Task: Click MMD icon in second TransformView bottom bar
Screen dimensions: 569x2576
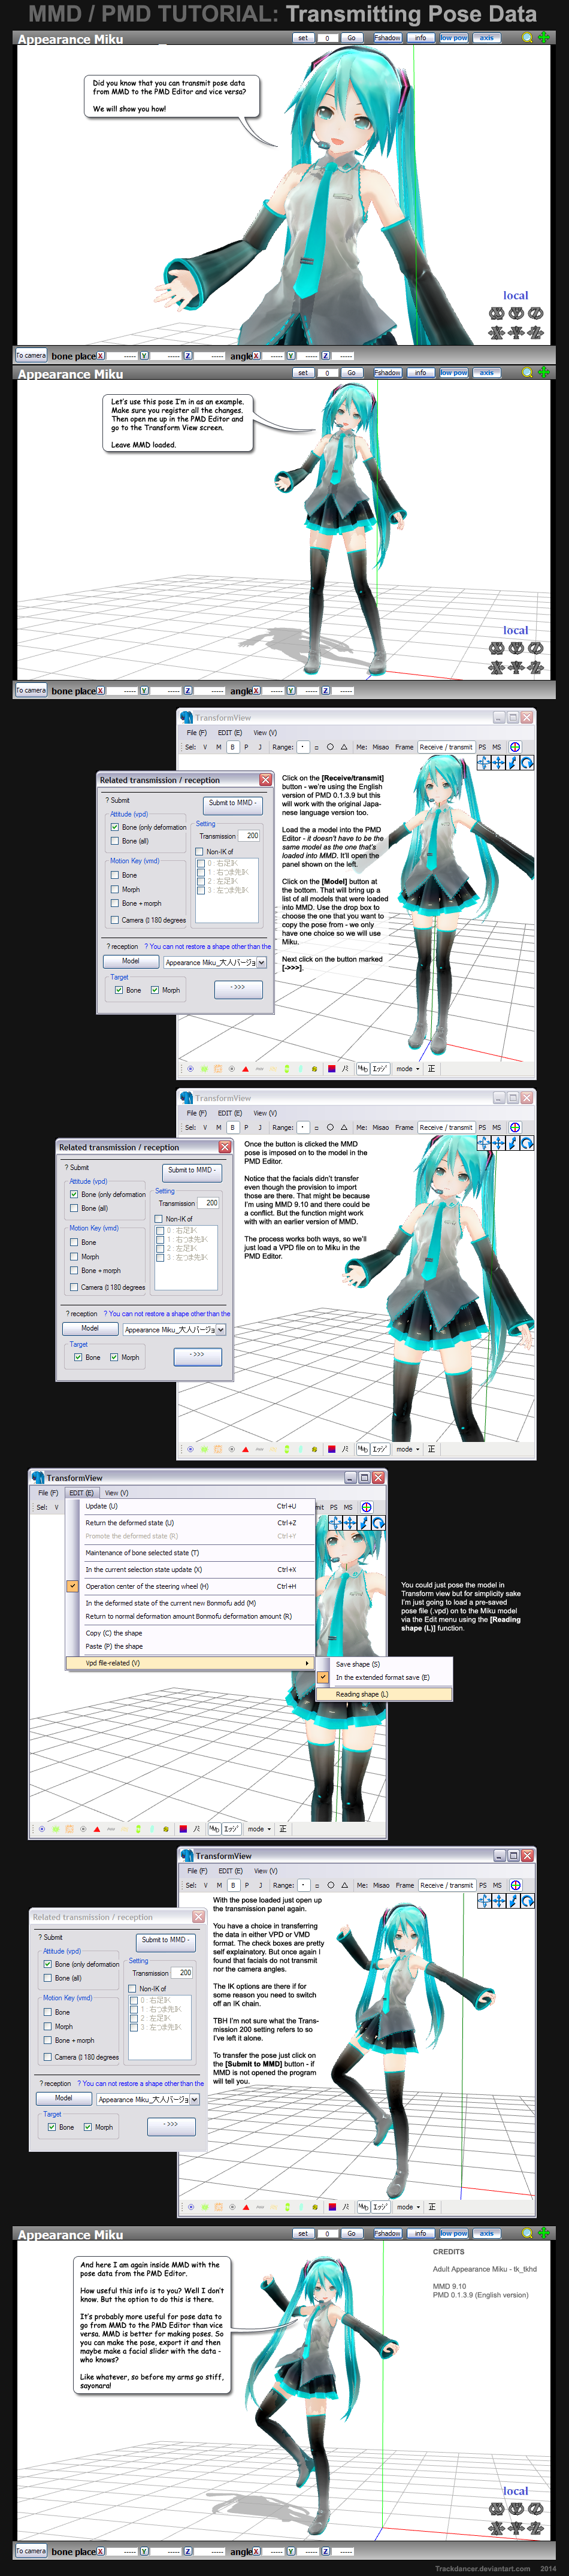Action: coord(363,1449)
